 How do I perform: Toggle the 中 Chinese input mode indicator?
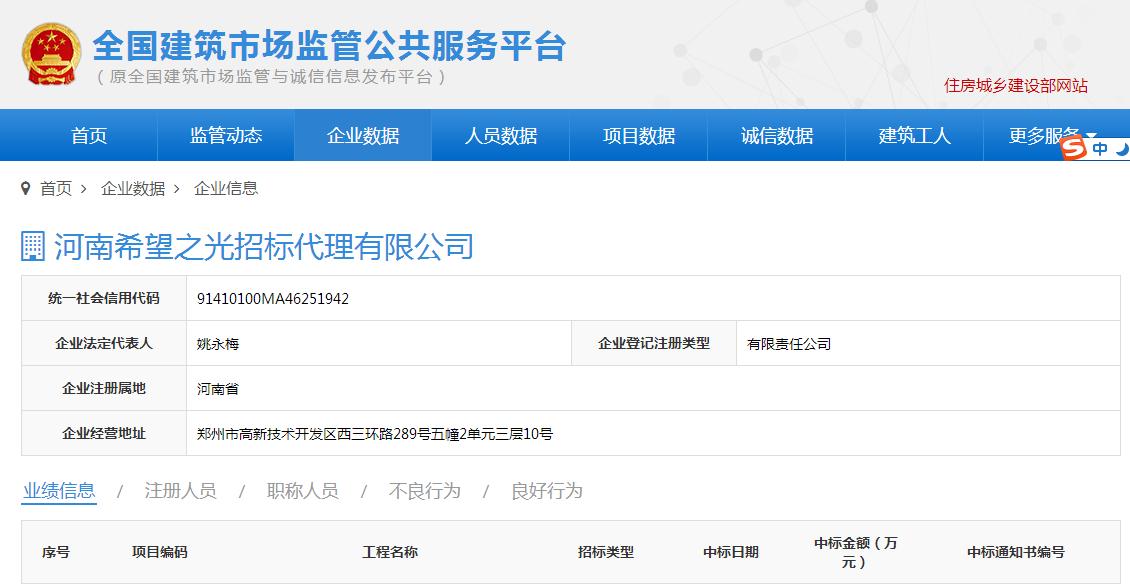[x=1100, y=149]
